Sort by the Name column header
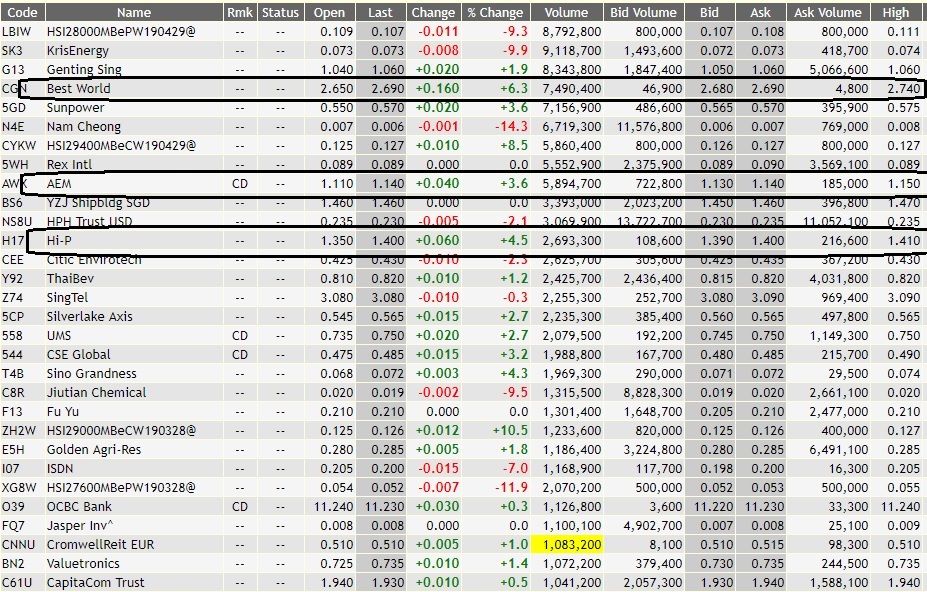The height and width of the screenshot is (592, 927). (x=134, y=12)
